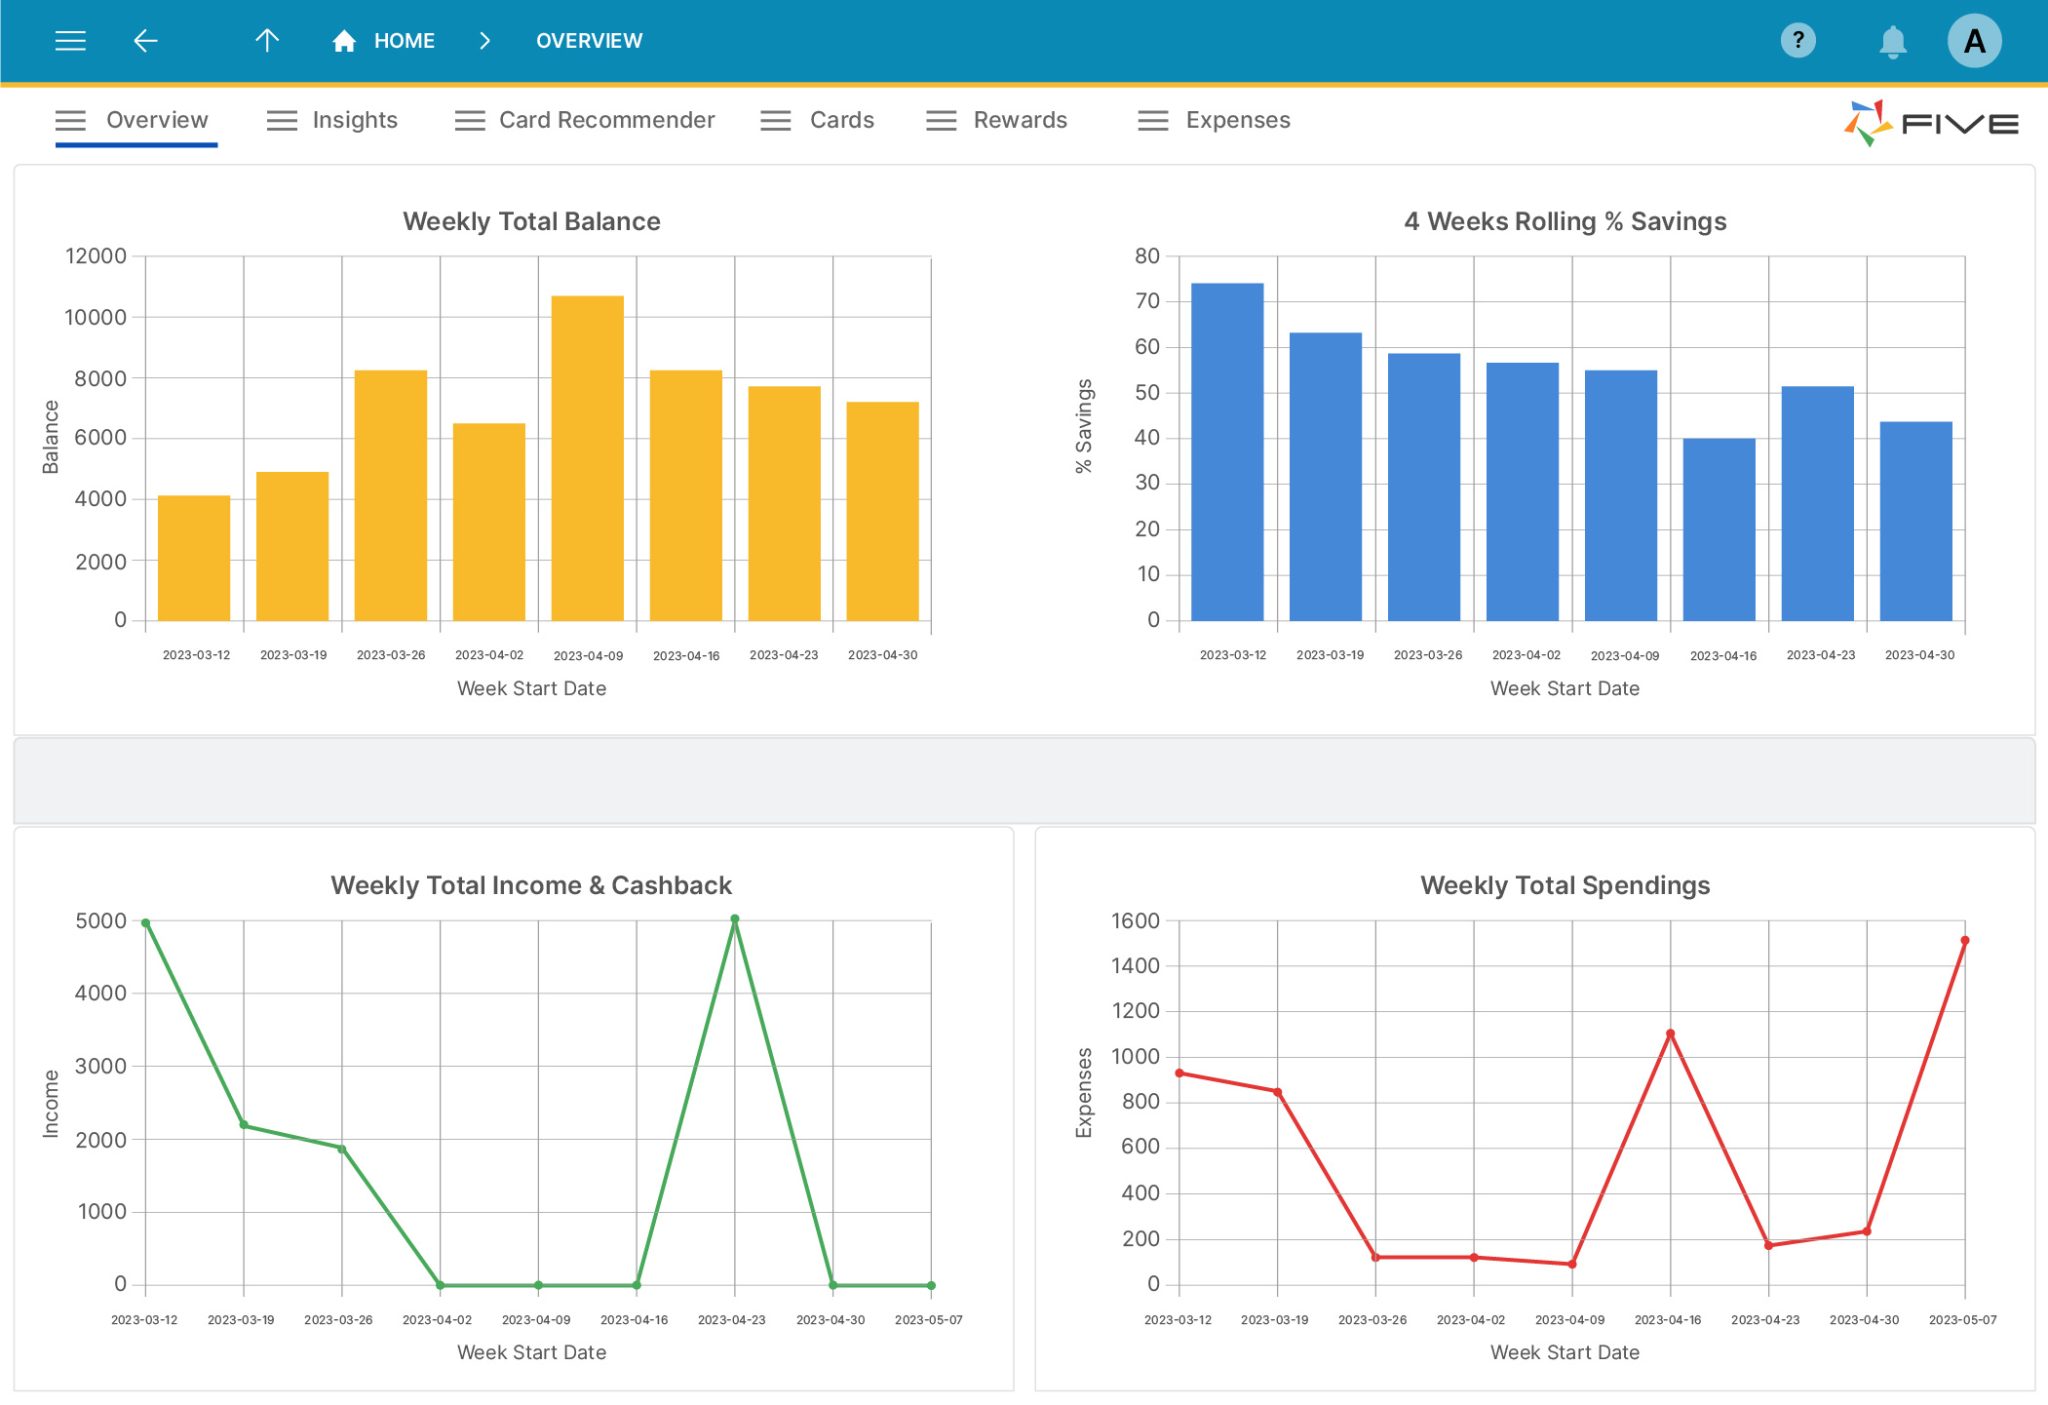The height and width of the screenshot is (1405, 2048).
Task: Open the Cards tab
Action: 840,120
